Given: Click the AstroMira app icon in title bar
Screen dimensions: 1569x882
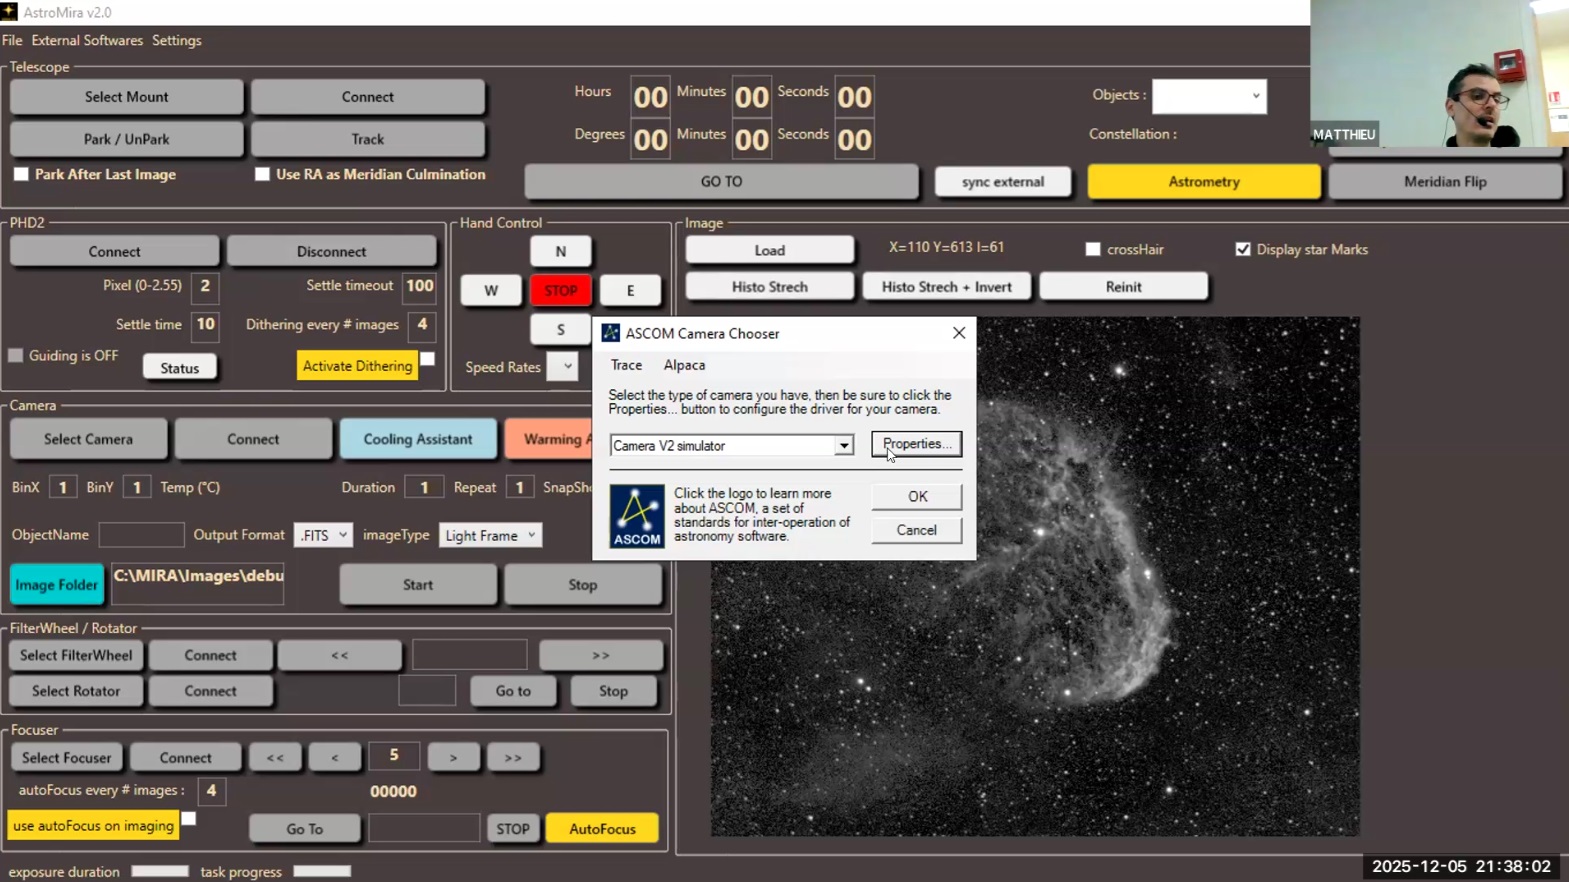Looking at the screenshot, I should click(9, 12).
